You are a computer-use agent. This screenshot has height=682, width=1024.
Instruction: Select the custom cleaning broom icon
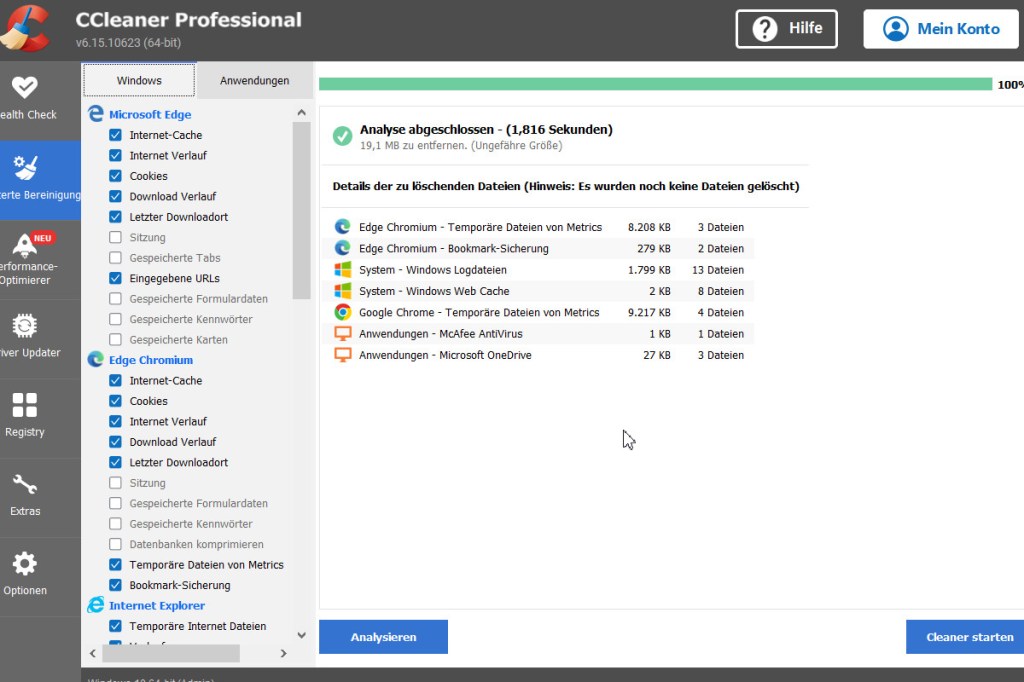coord(25,167)
